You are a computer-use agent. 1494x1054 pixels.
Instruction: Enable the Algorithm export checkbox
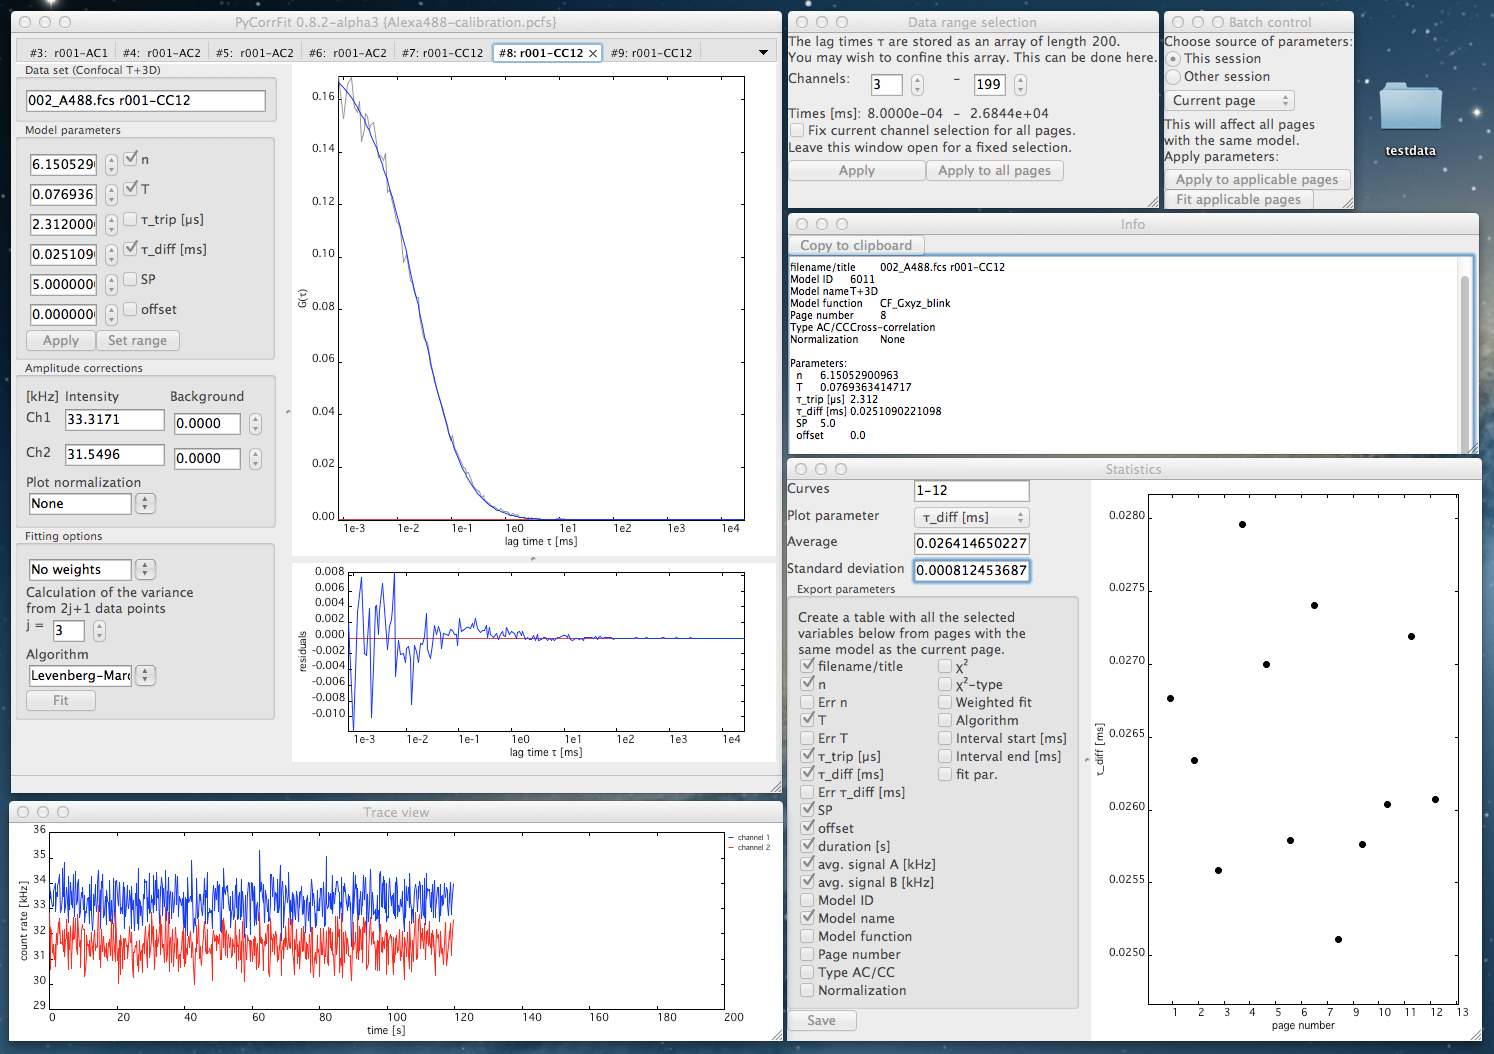[x=945, y=720]
